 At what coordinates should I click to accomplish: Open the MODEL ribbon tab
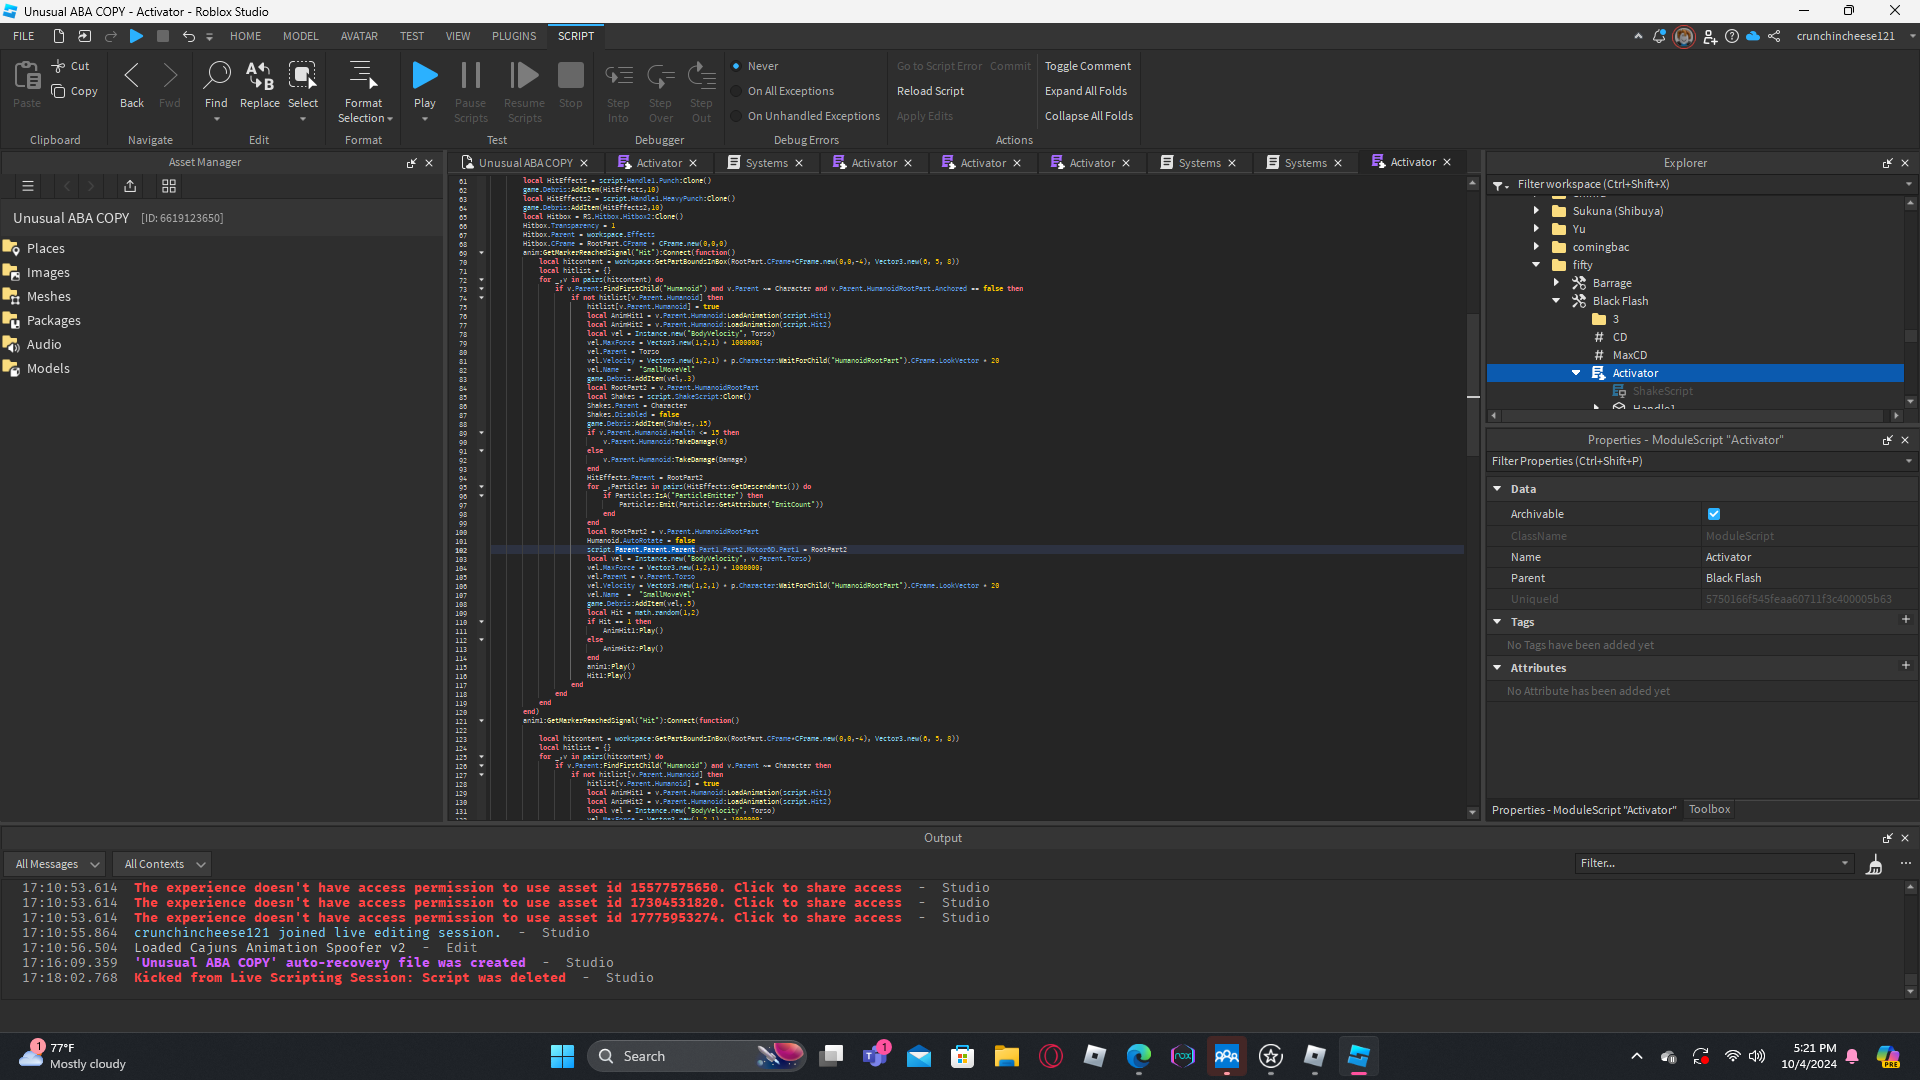[x=301, y=36]
